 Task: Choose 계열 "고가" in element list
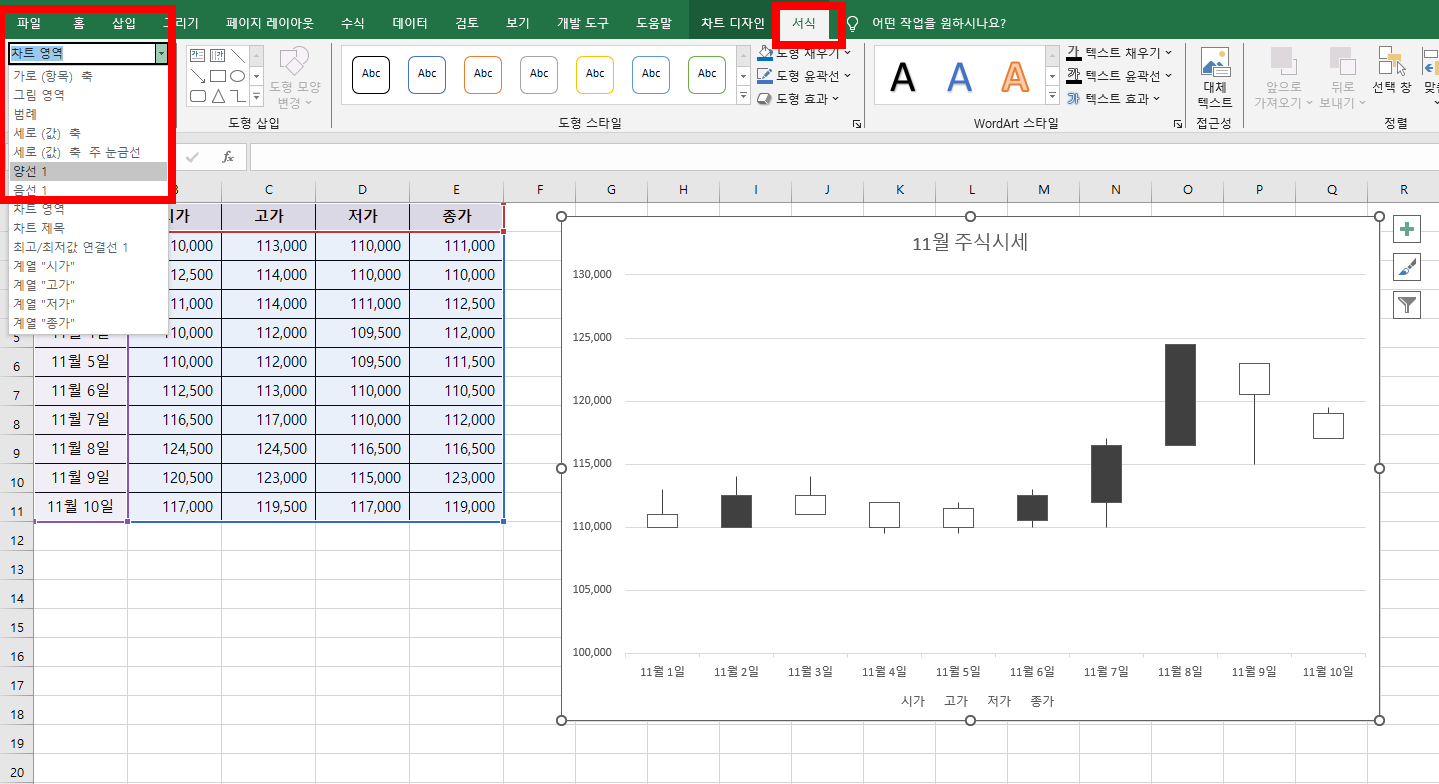point(88,285)
